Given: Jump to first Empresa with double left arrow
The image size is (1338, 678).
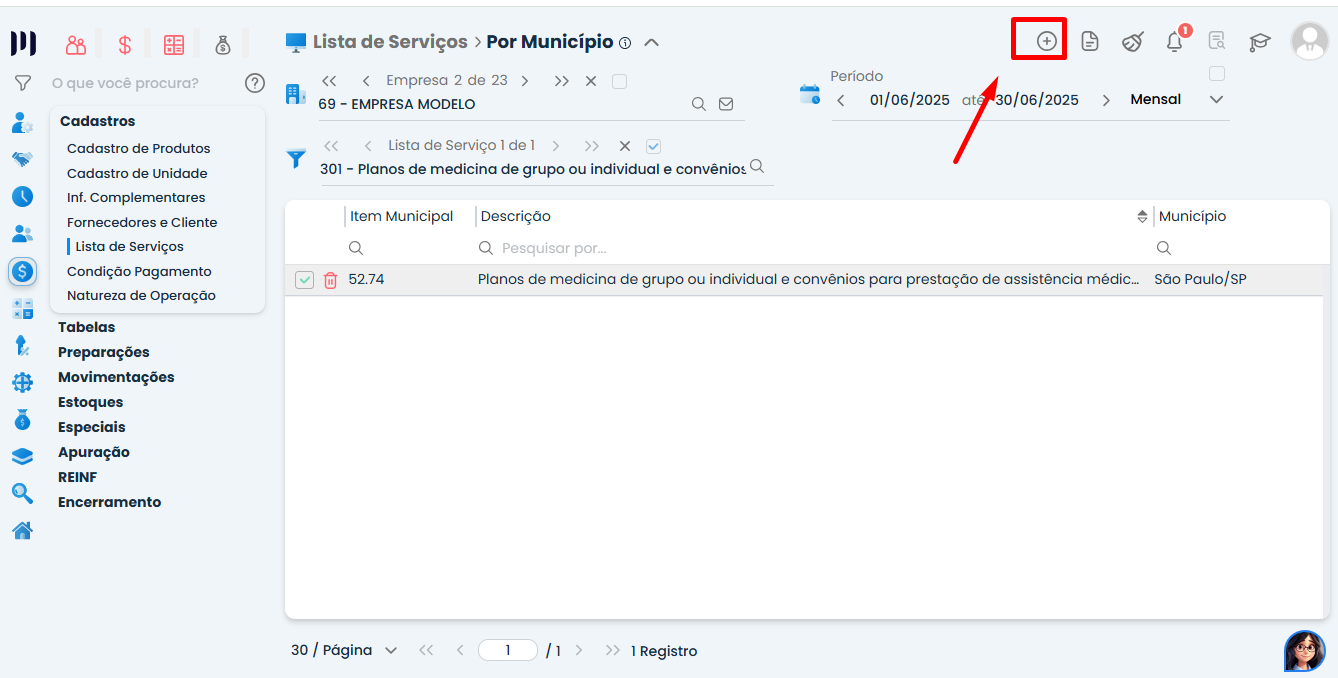Looking at the screenshot, I should coord(329,81).
